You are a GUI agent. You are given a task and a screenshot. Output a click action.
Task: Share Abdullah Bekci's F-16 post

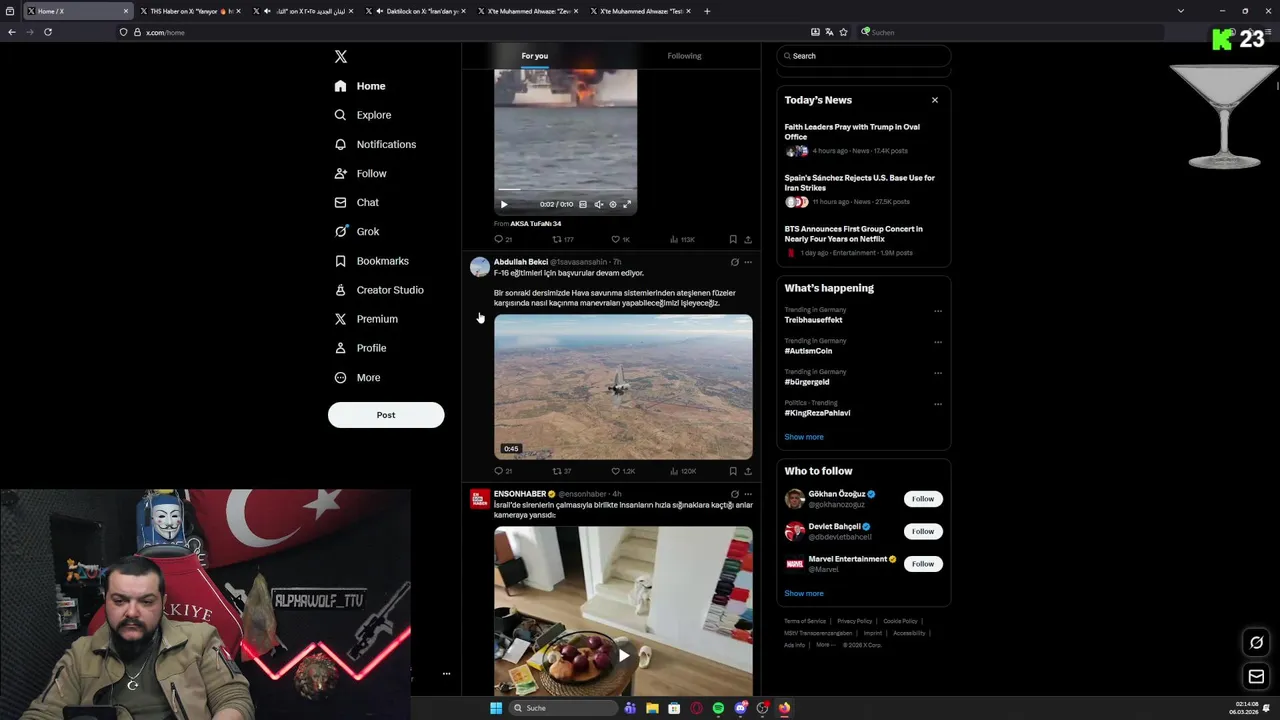point(748,471)
